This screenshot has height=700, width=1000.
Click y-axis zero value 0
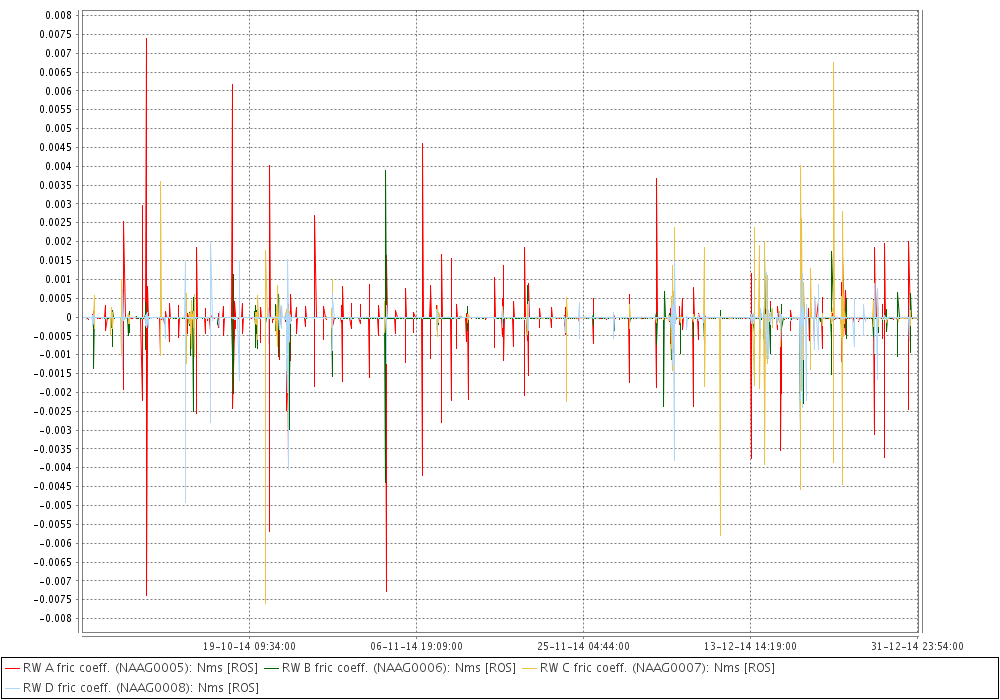[69, 317]
